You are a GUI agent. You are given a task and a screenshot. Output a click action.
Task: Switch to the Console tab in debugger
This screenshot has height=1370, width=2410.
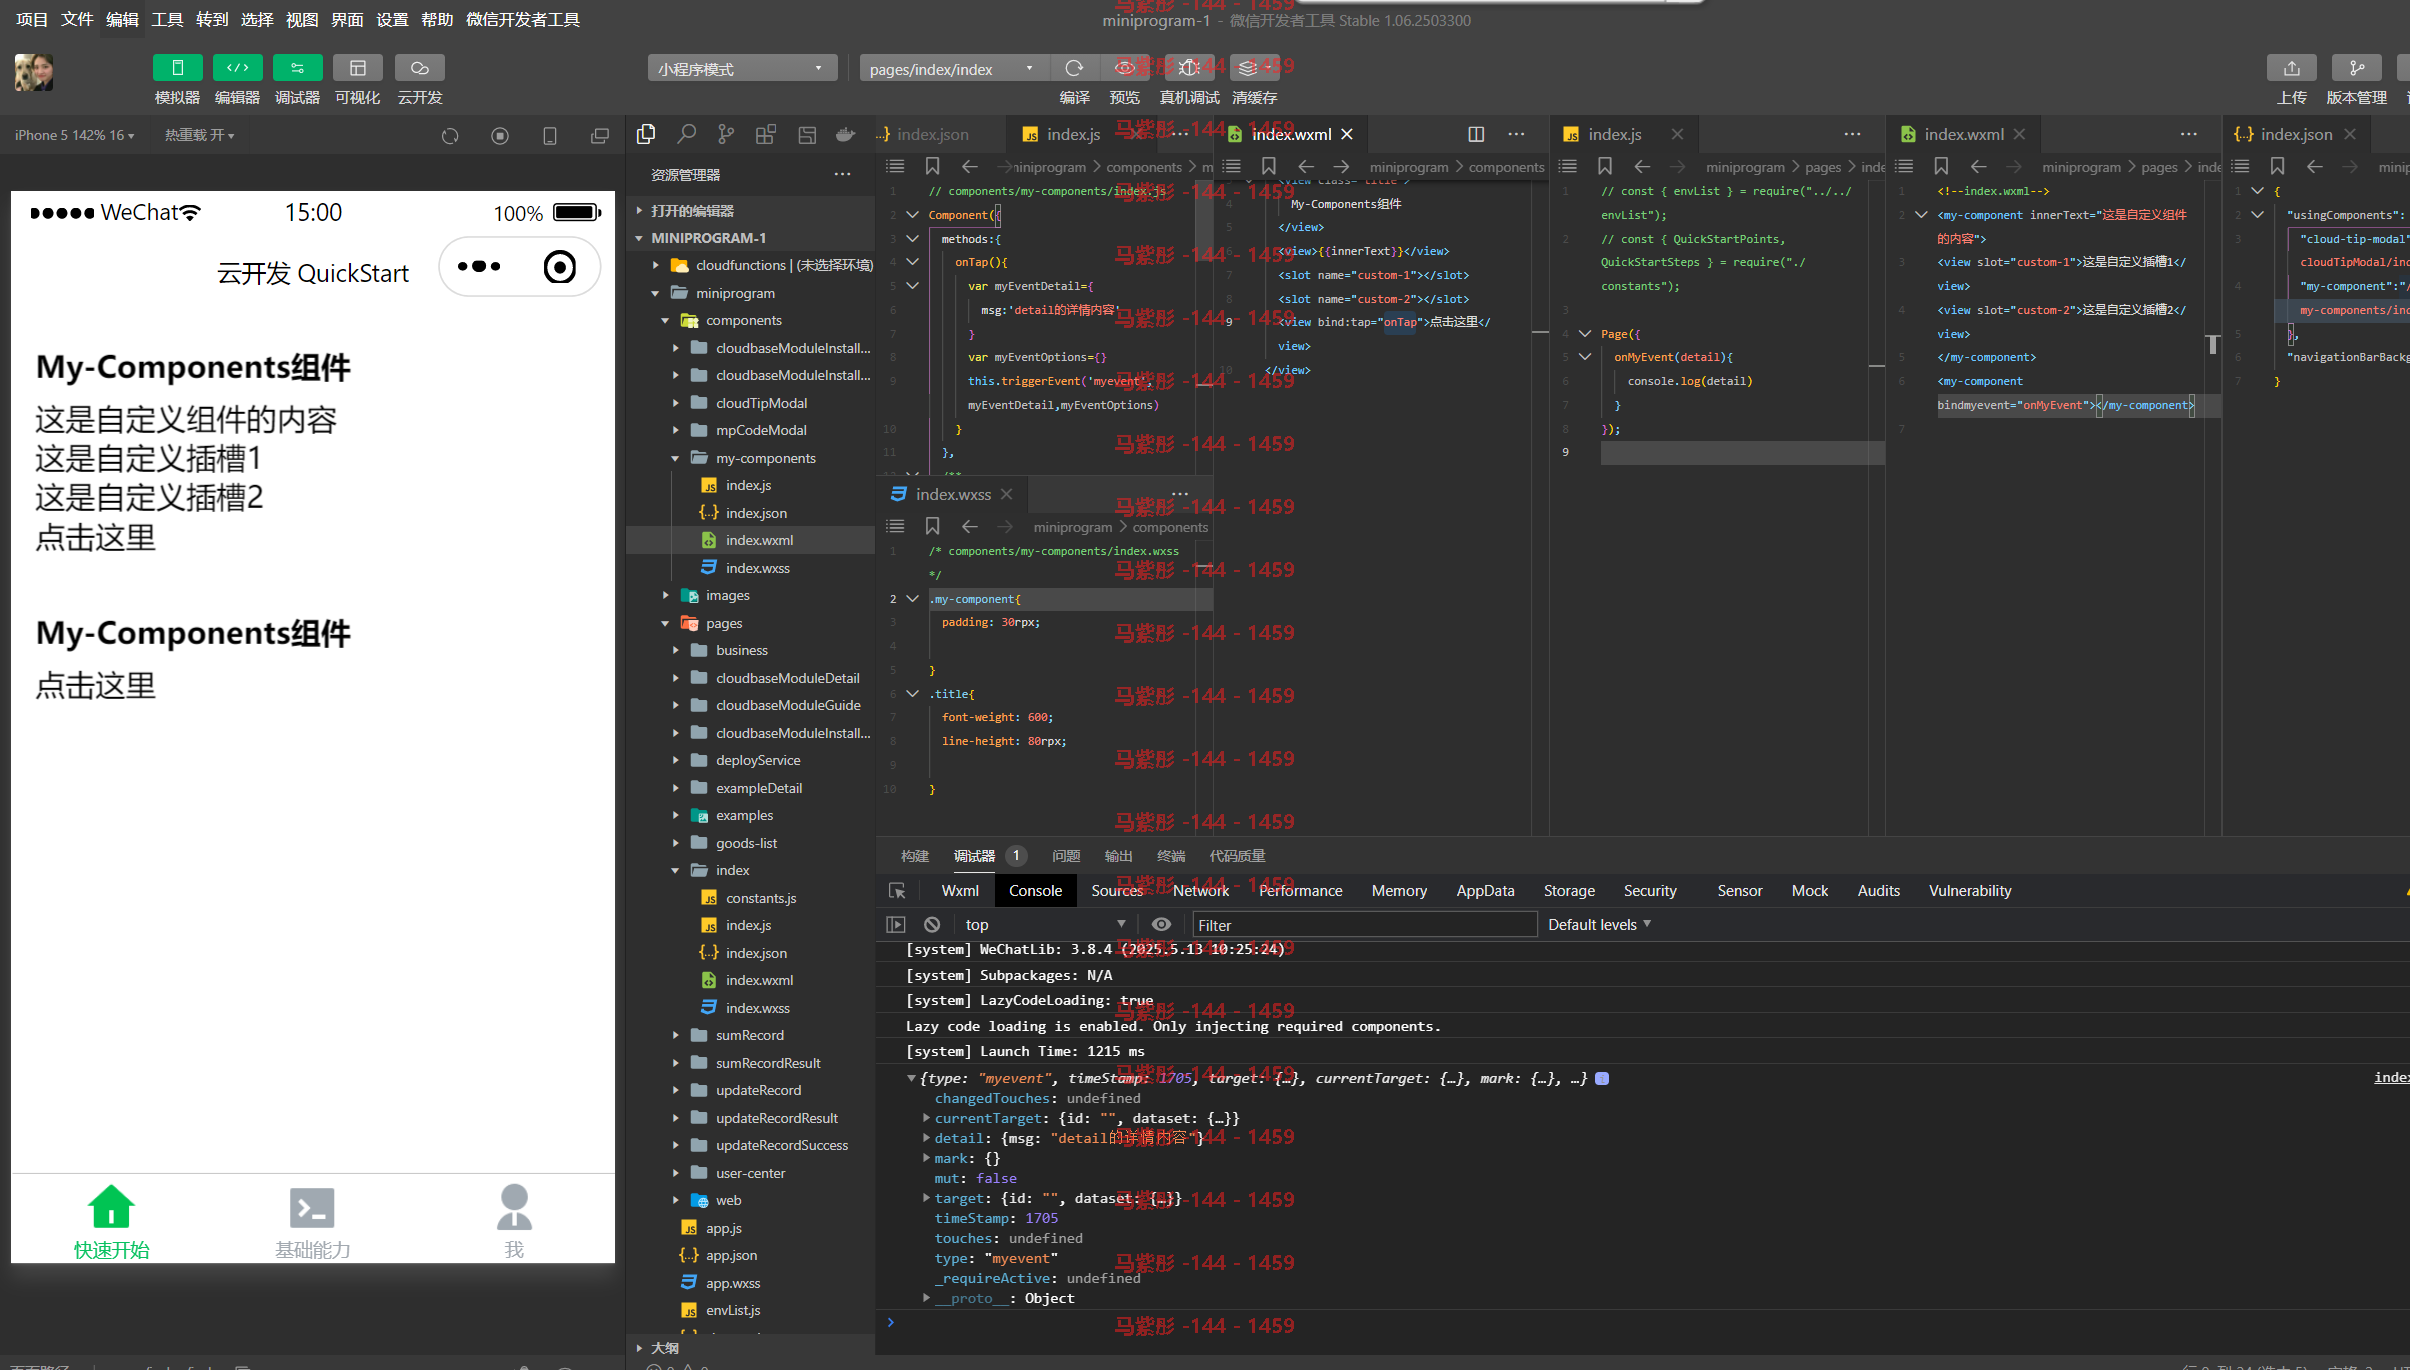1035,890
